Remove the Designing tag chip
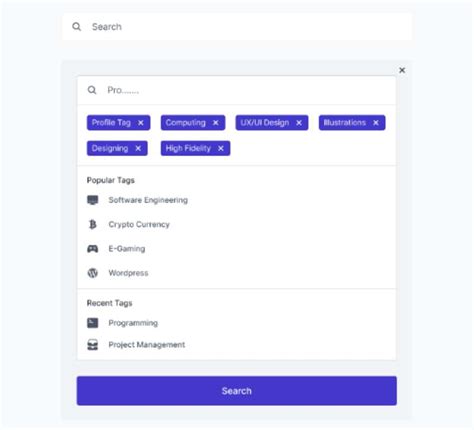Screen dimensions: 474x430 (x=138, y=148)
